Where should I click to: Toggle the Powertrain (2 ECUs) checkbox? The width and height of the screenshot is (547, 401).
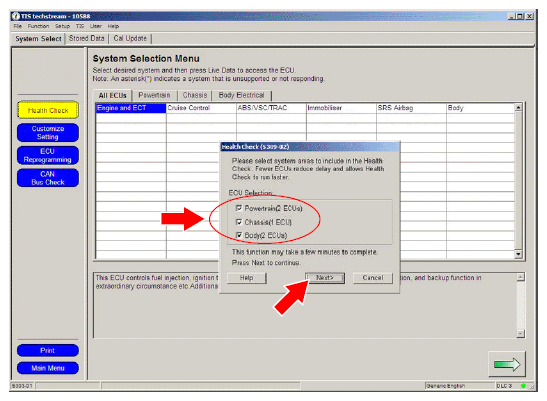click(239, 208)
